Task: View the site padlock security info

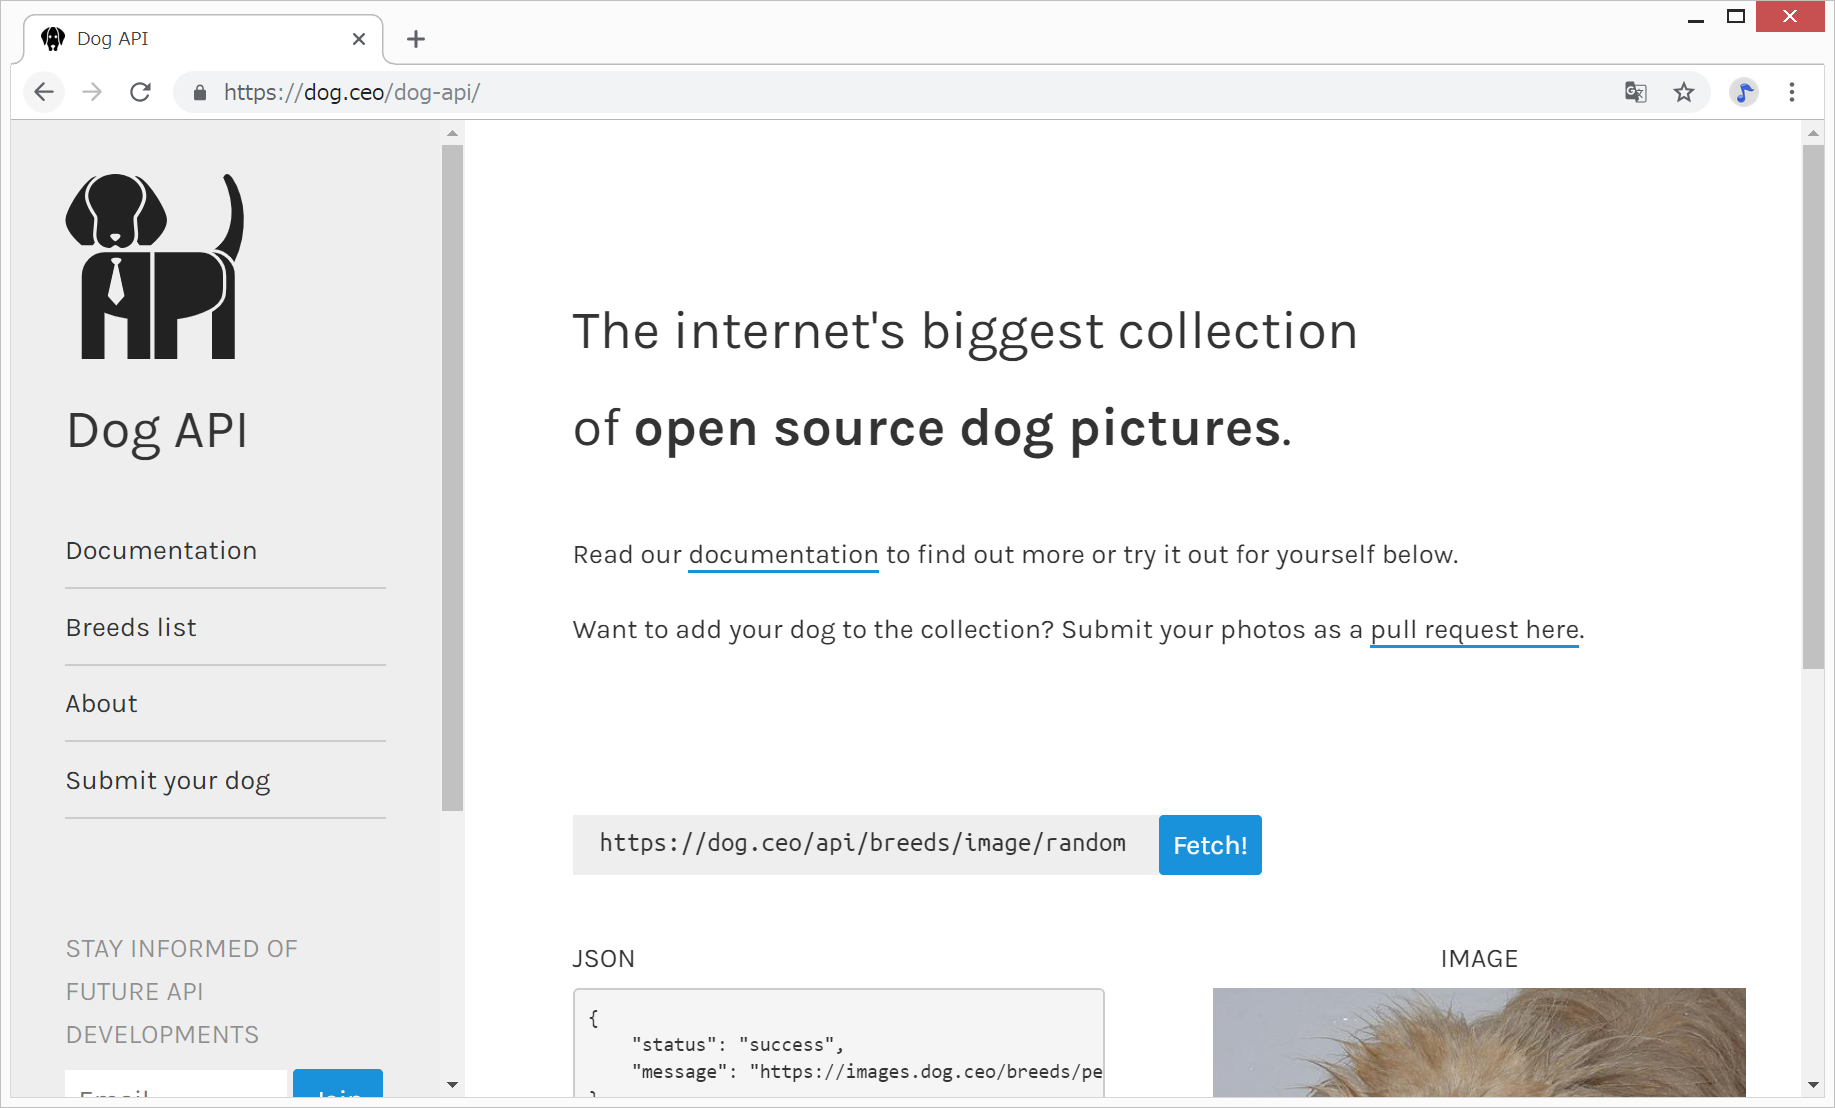Action: click(200, 93)
